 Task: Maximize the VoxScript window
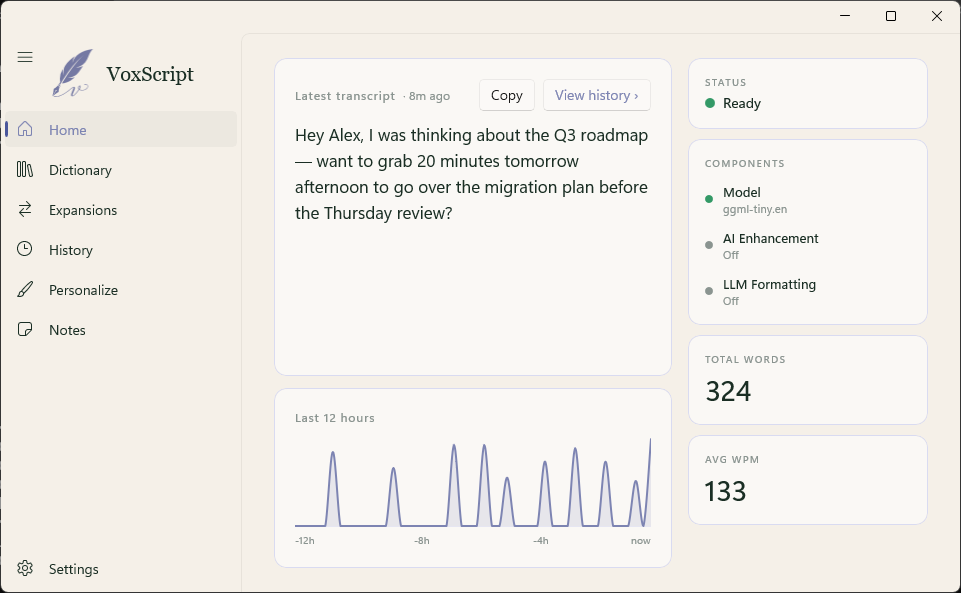pos(891,16)
